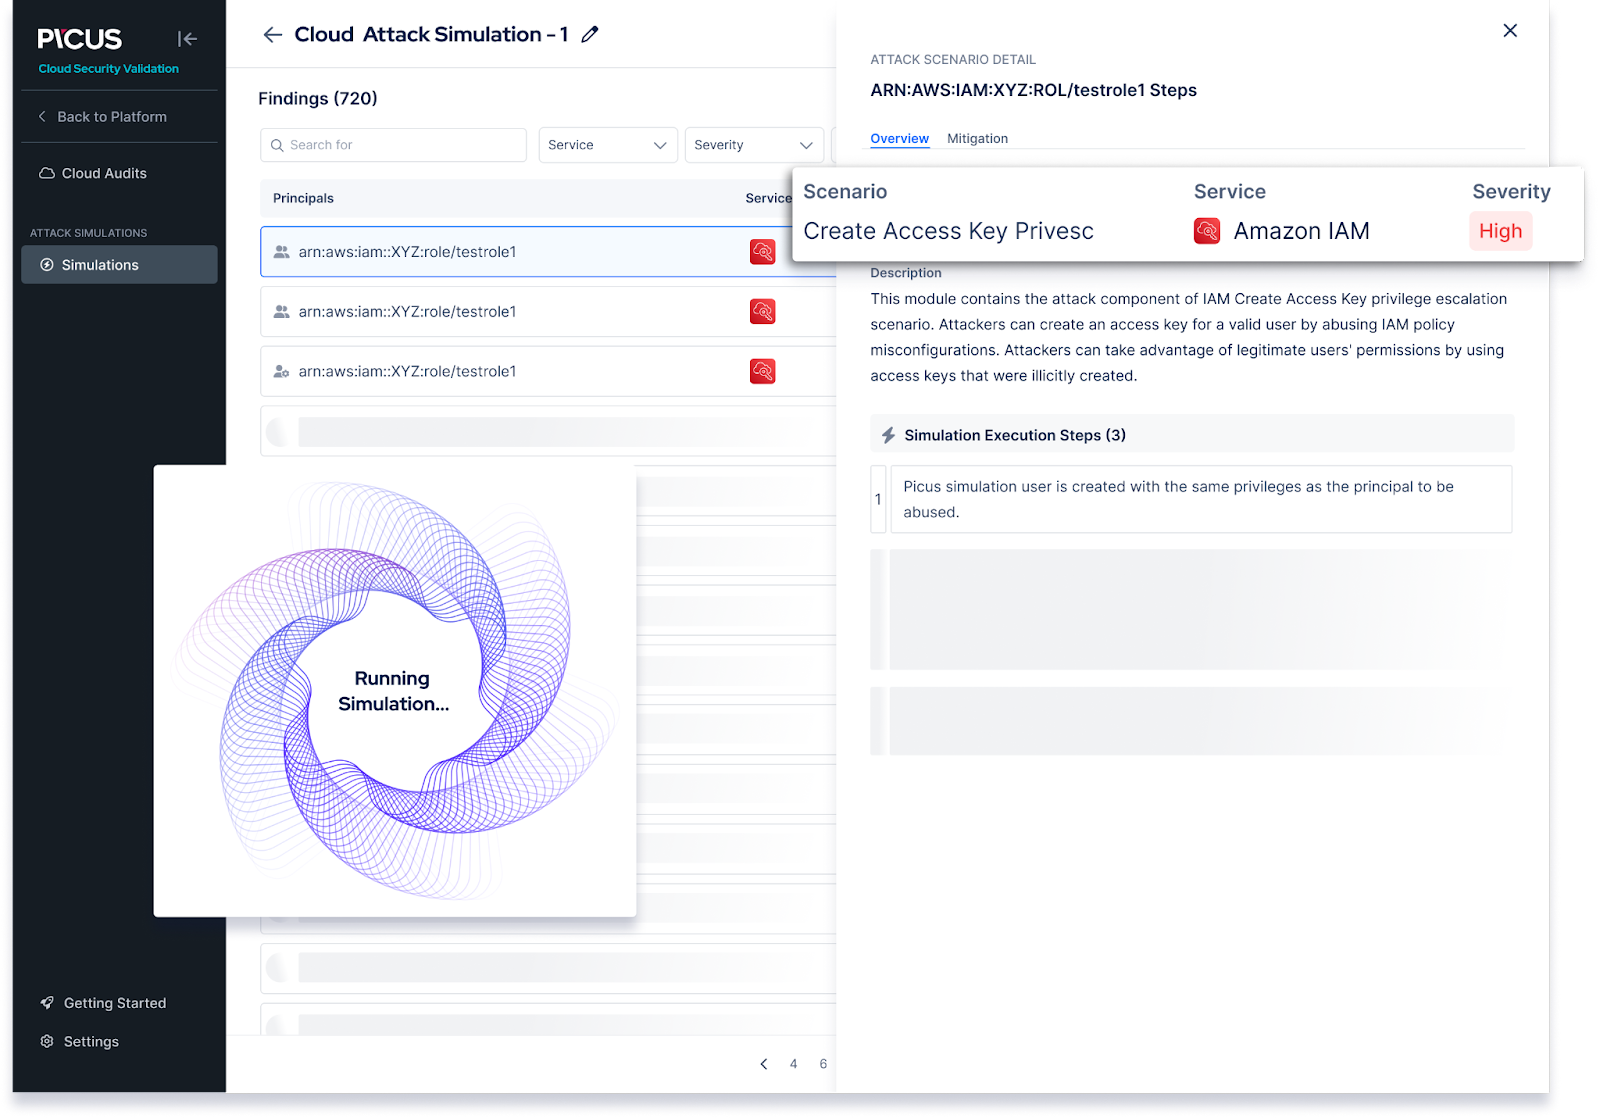Click the pencil icon to rename simulation

[x=590, y=35]
